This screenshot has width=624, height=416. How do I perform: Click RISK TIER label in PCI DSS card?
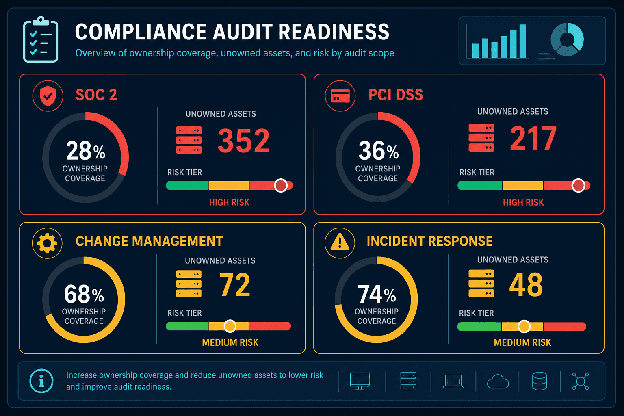coord(477,172)
